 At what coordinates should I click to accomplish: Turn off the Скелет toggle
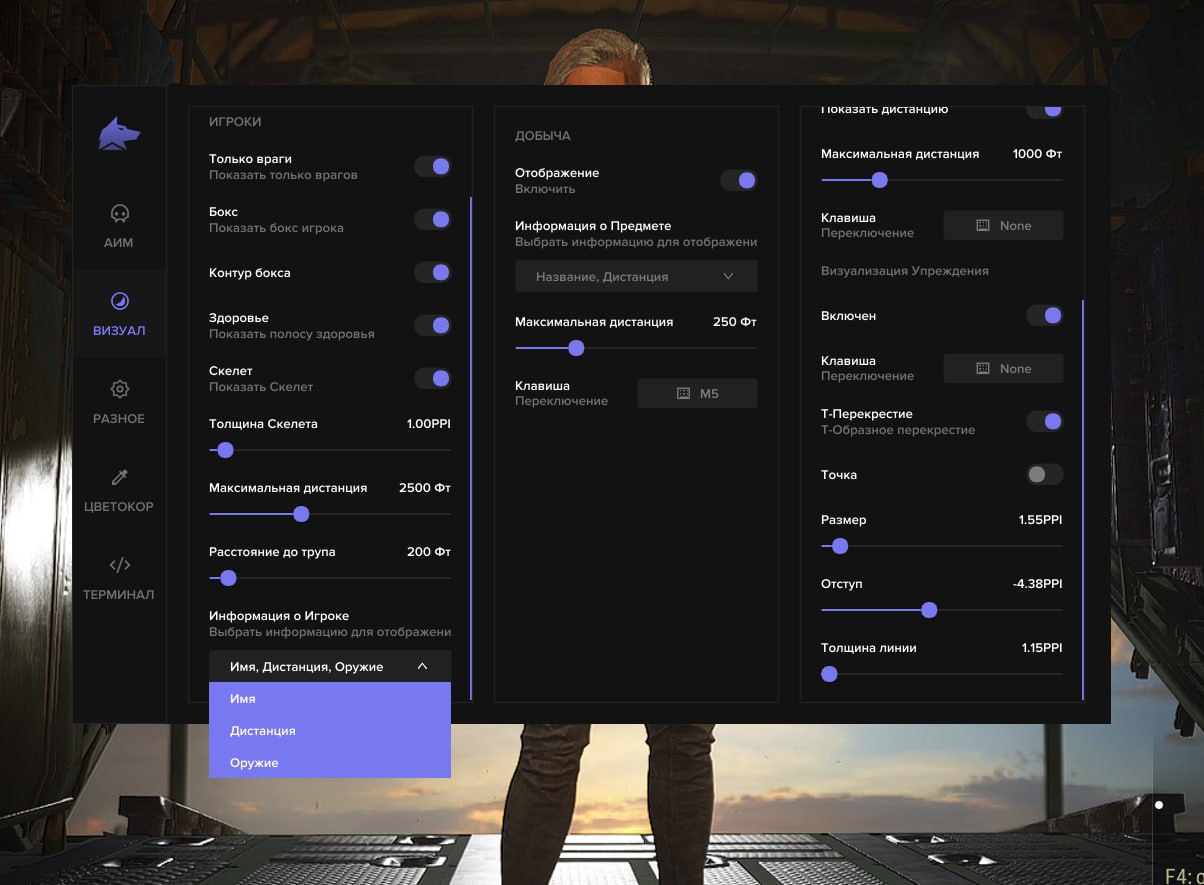[433, 378]
